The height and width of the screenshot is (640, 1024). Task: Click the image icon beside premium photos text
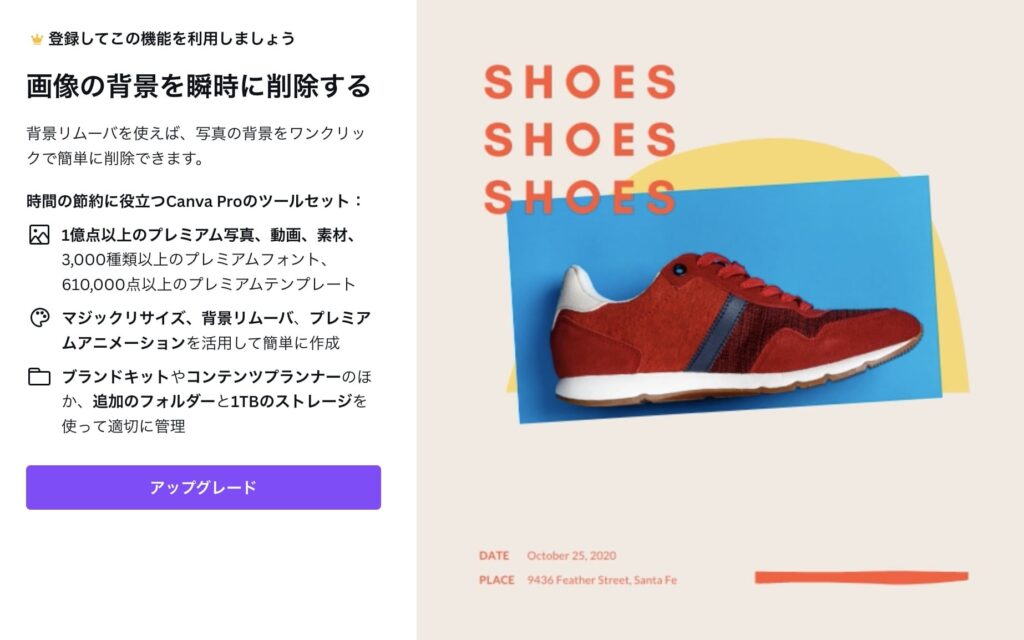coord(39,235)
